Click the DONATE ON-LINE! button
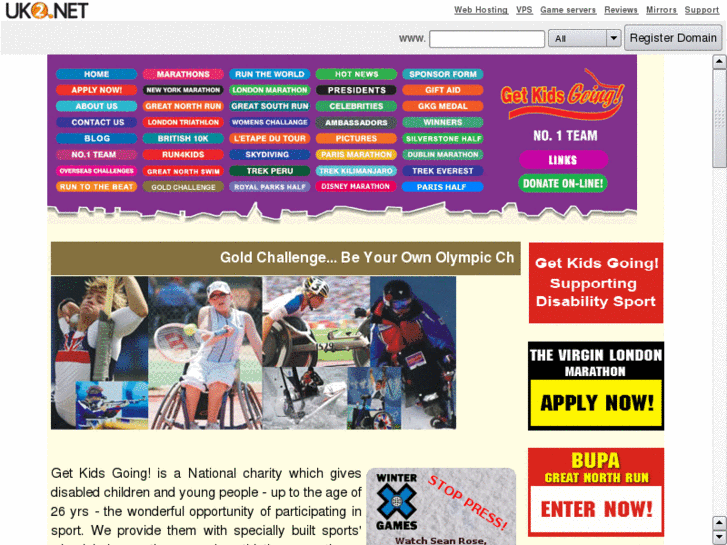Screen dimensions: 727x545 [x=563, y=183]
